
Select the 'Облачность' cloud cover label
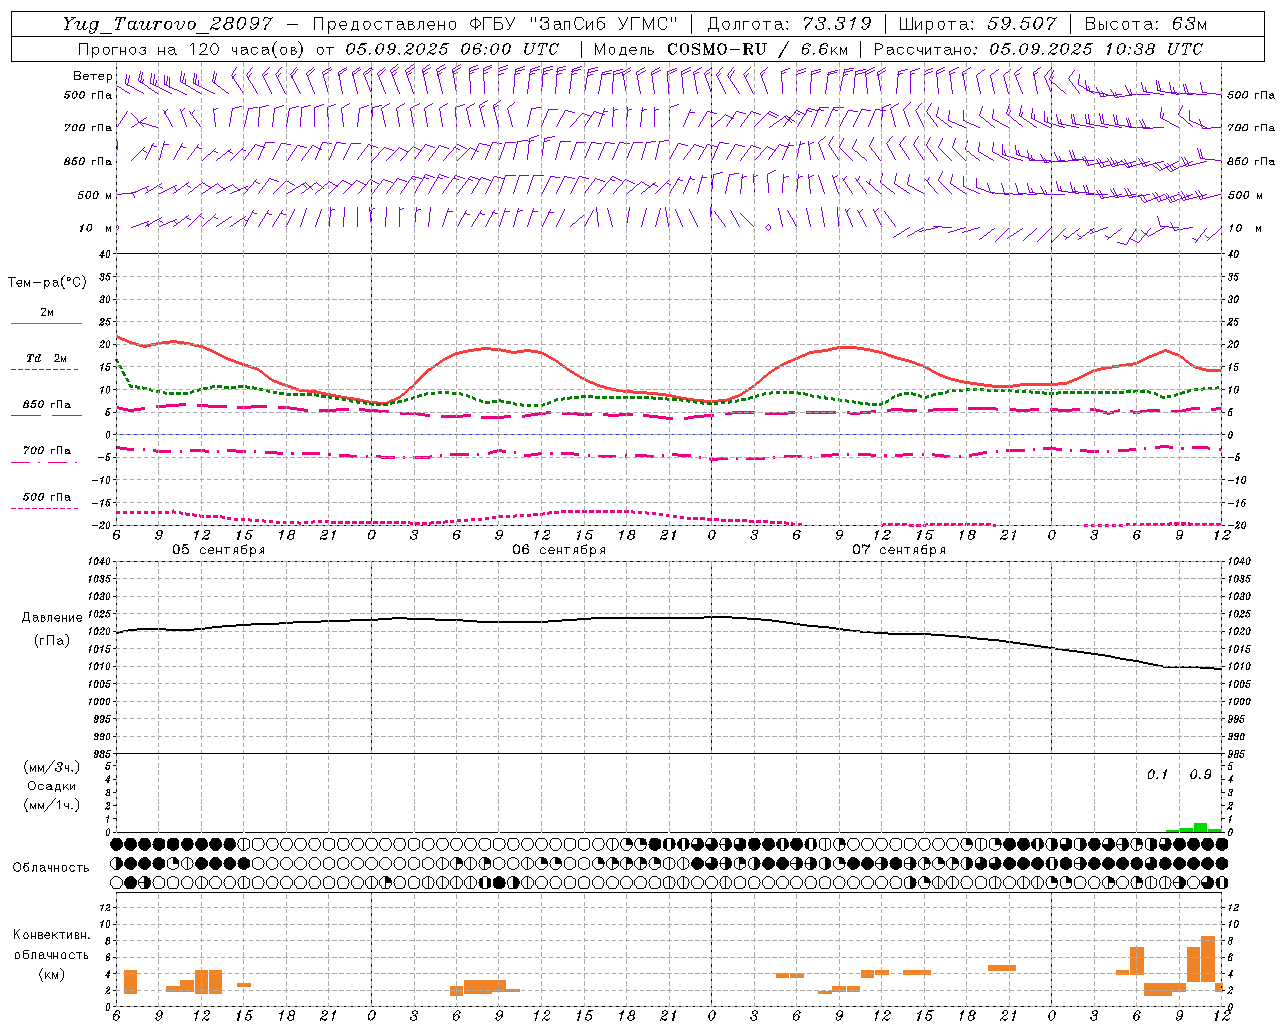click(51, 868)
